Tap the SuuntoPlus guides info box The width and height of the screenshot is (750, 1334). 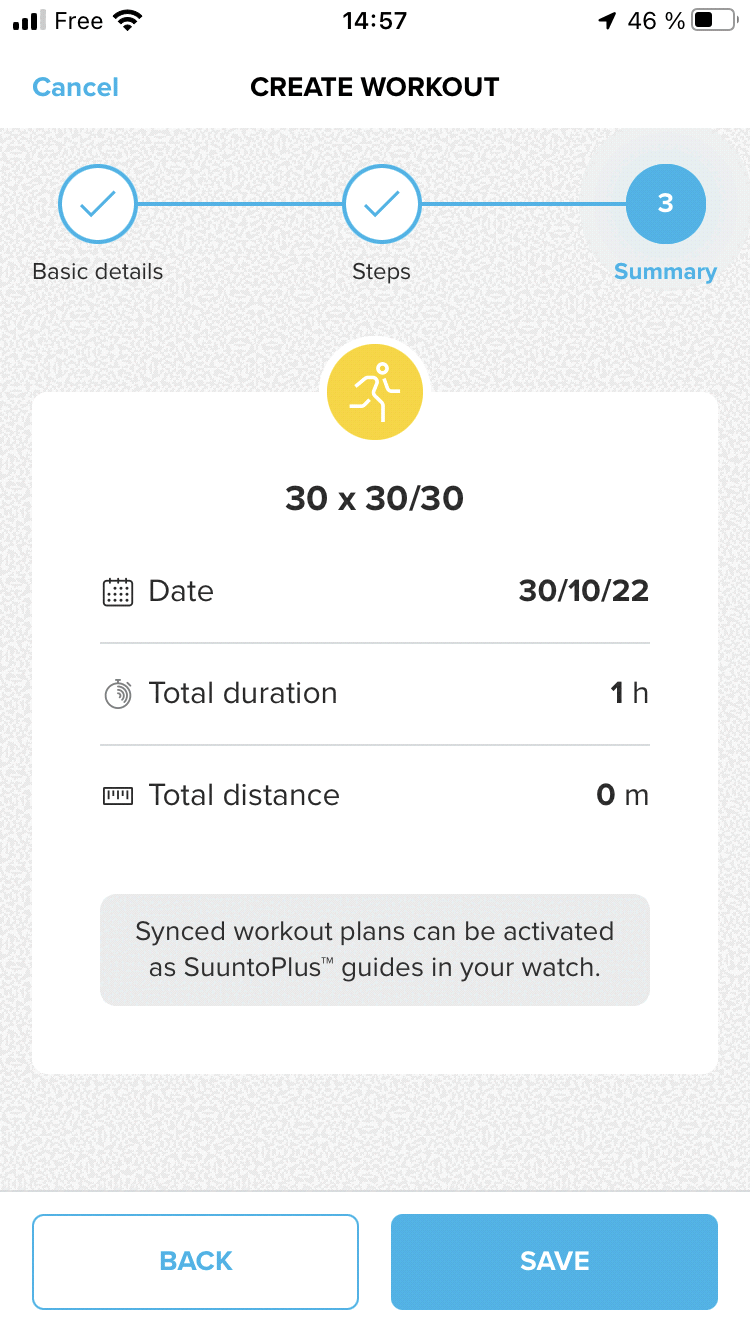(x=375, y=949)
